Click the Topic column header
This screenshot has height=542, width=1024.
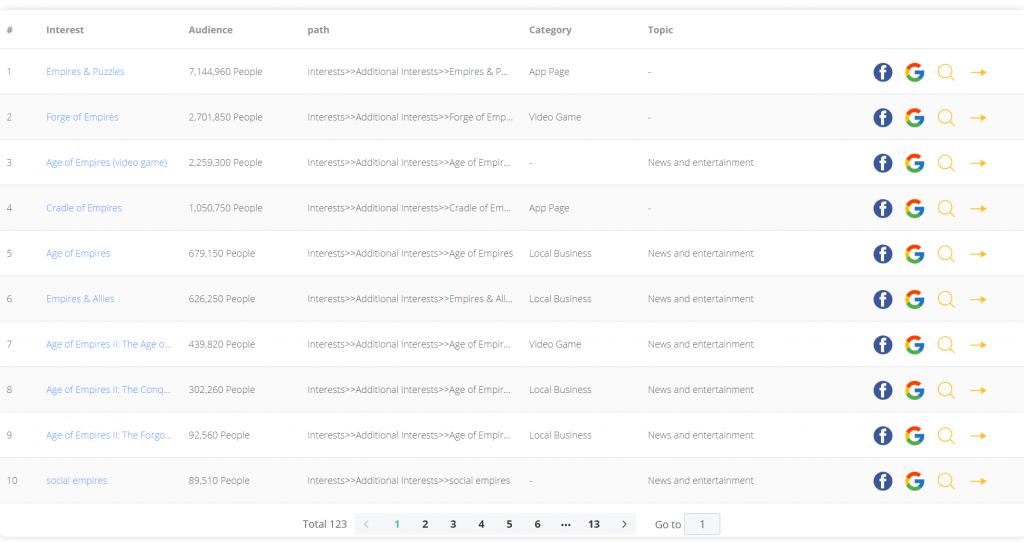coord(660,29)
